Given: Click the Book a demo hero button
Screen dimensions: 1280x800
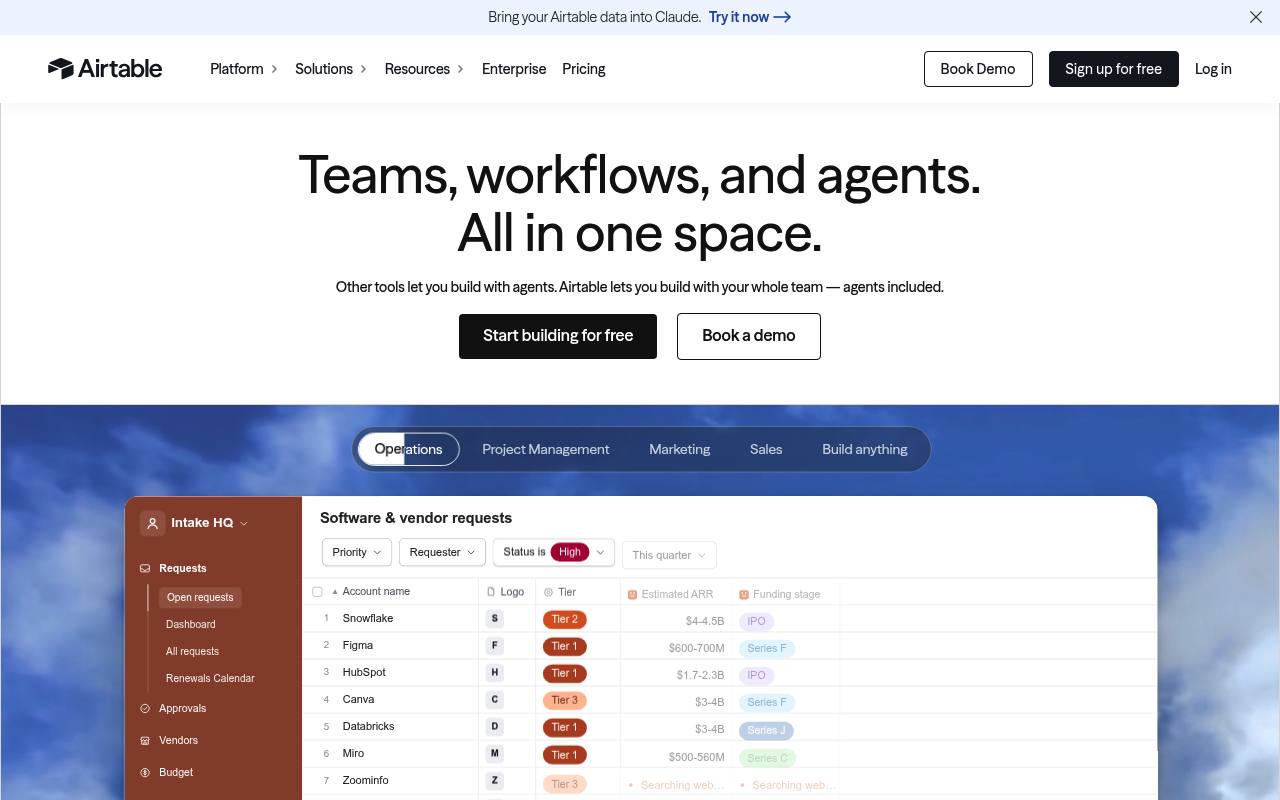Looking at the screenshot, I should click(749, 336).
